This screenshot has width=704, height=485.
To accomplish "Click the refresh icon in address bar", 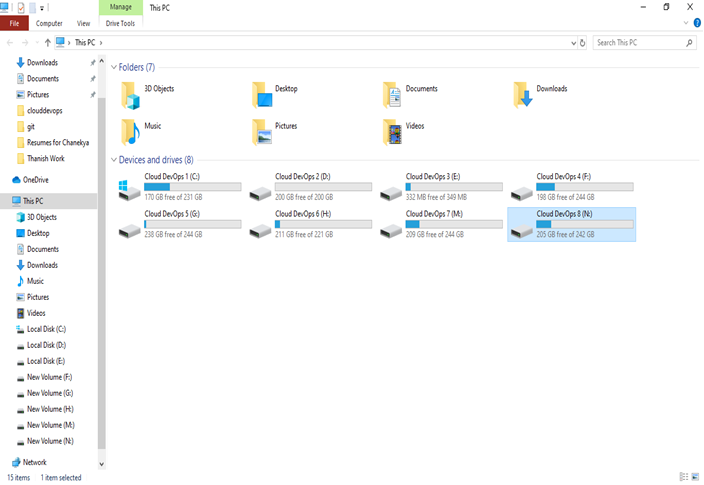I will [583, 43].
